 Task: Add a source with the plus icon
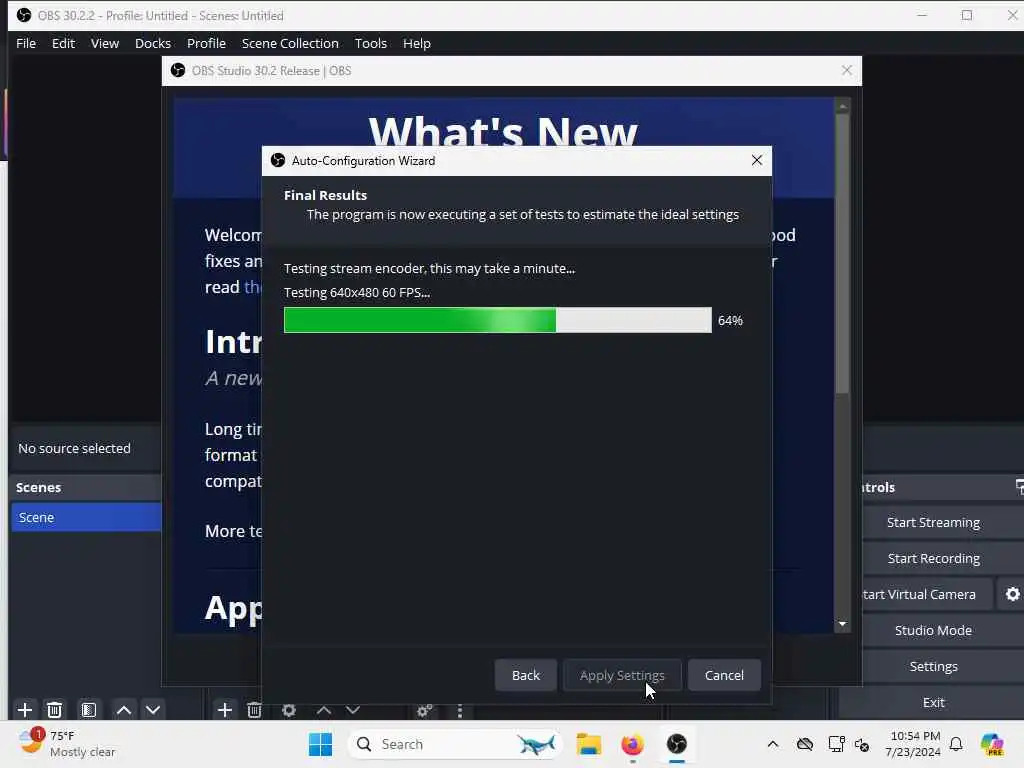(224, 710)
